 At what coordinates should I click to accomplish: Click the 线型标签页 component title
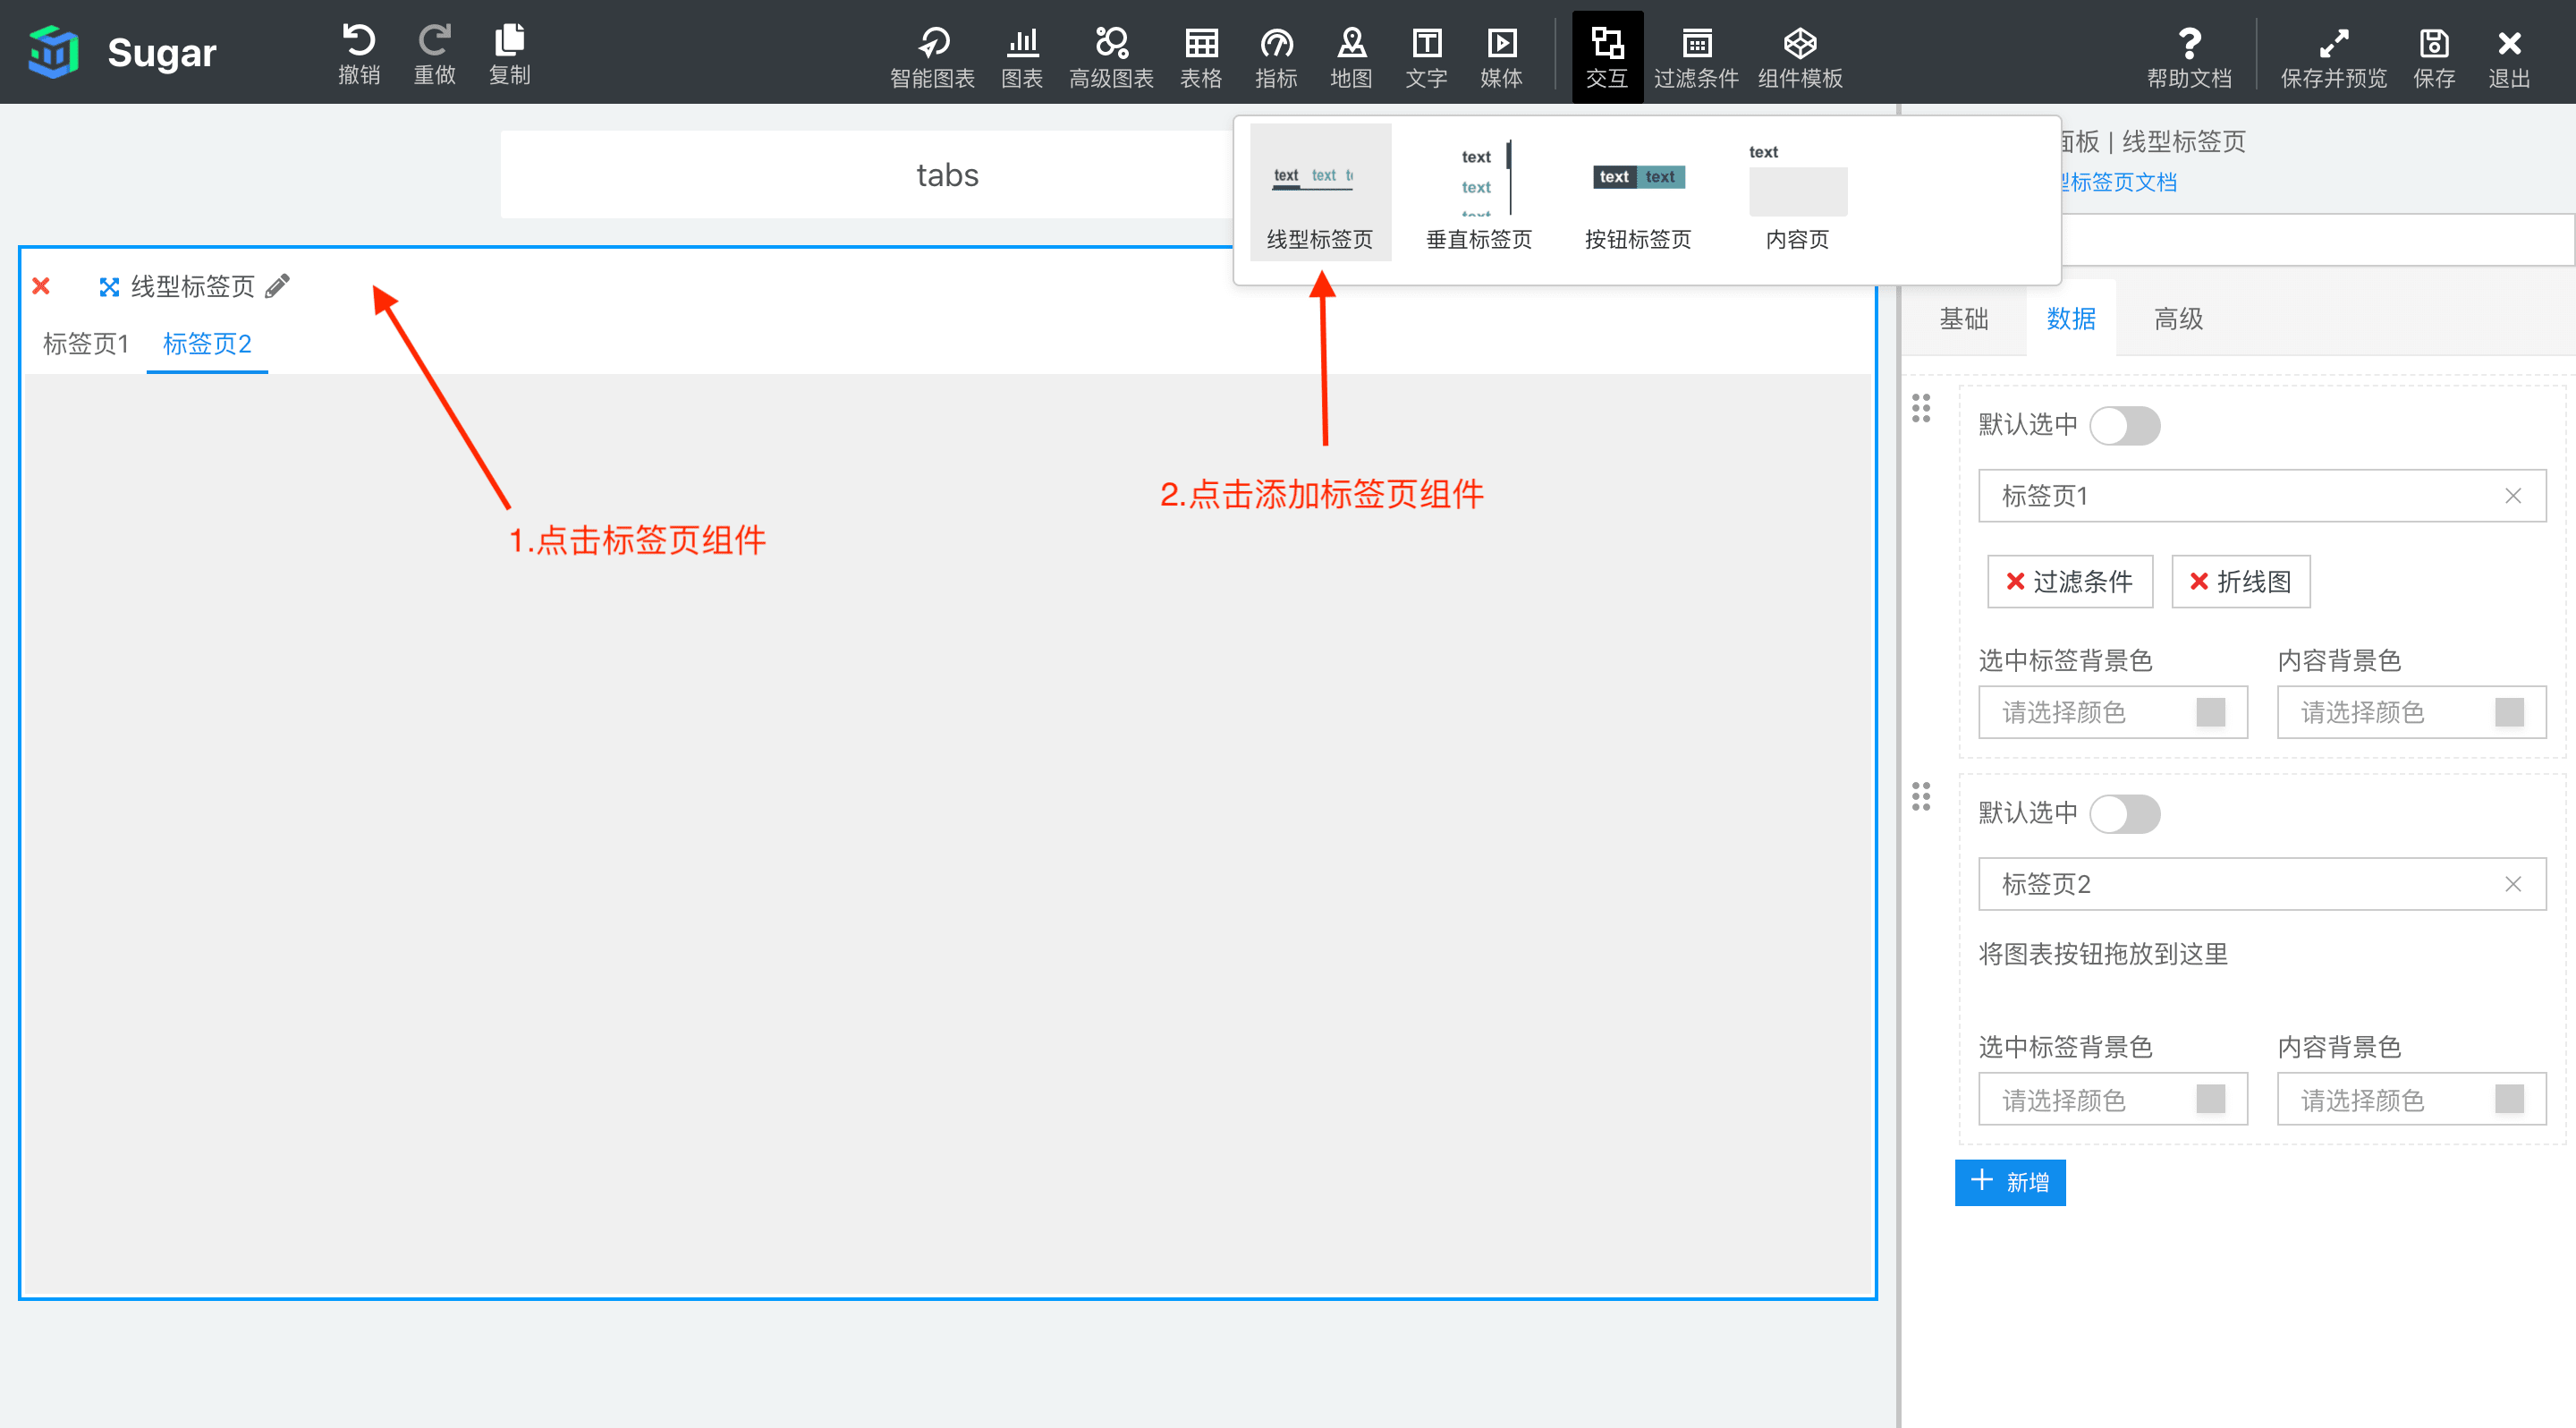193,287
